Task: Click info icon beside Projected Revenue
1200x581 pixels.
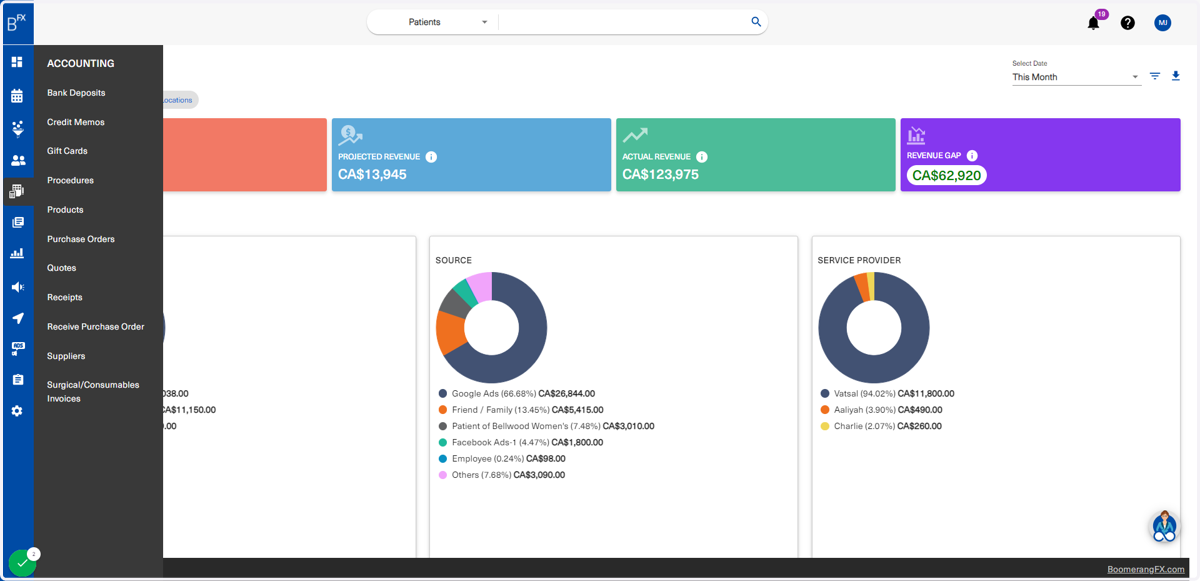Action: click(x=431, y=157)
